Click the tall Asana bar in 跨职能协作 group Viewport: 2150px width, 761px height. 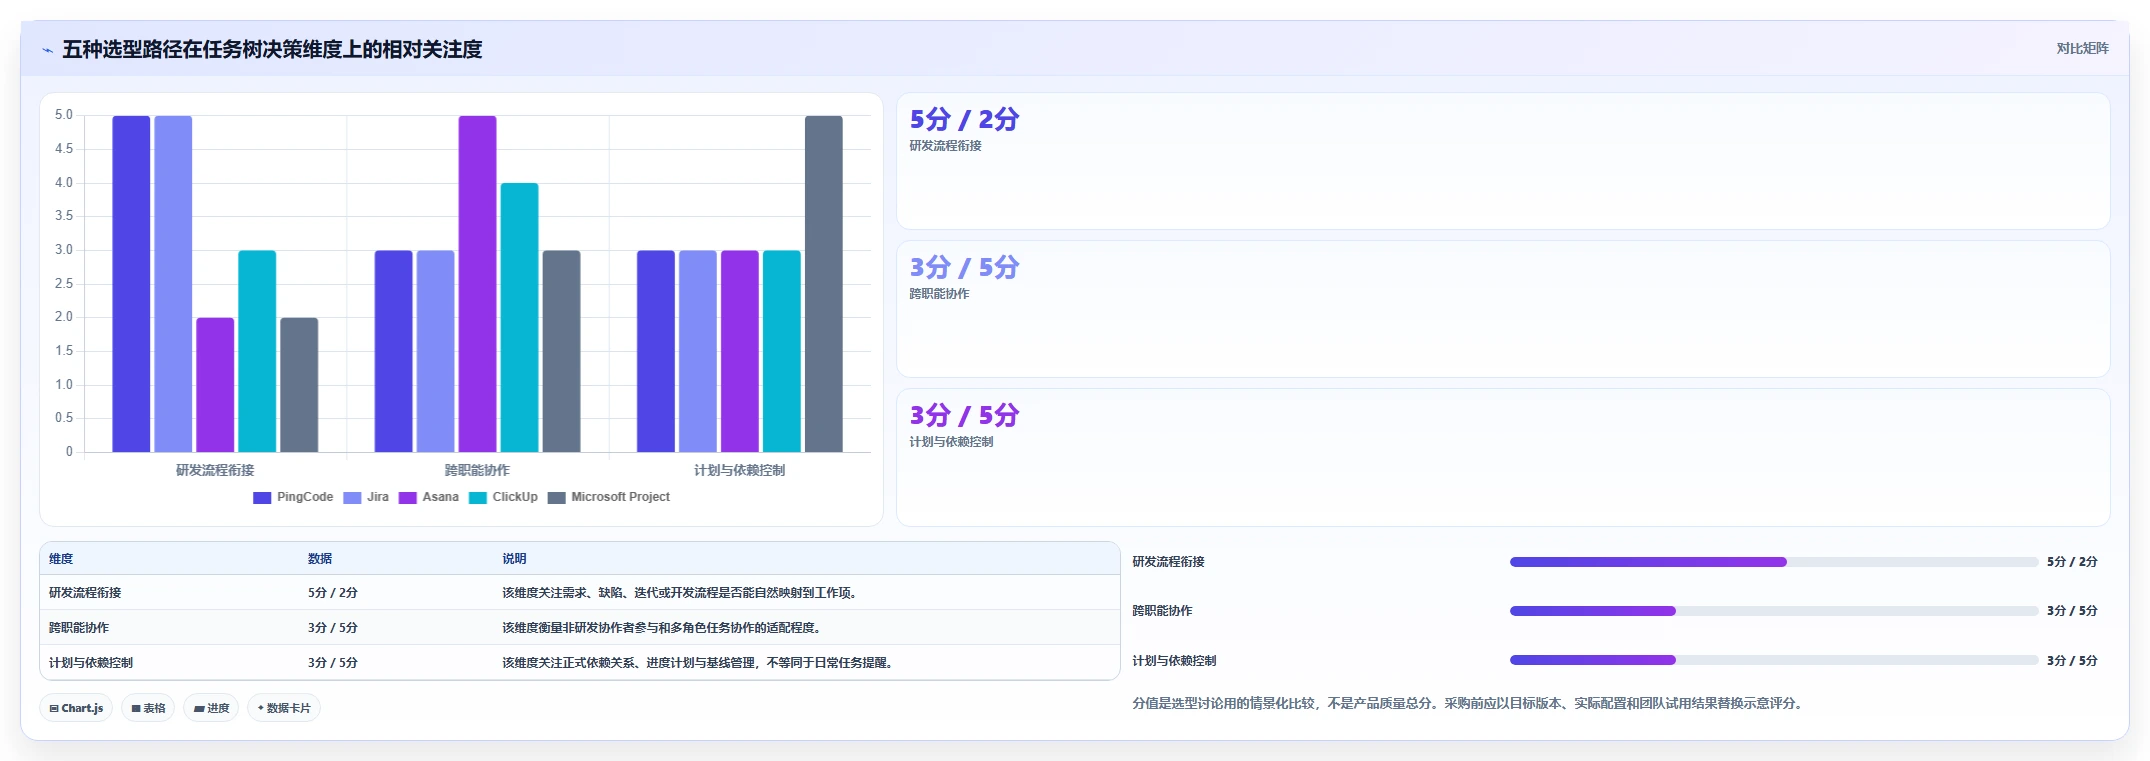[477, 284]
